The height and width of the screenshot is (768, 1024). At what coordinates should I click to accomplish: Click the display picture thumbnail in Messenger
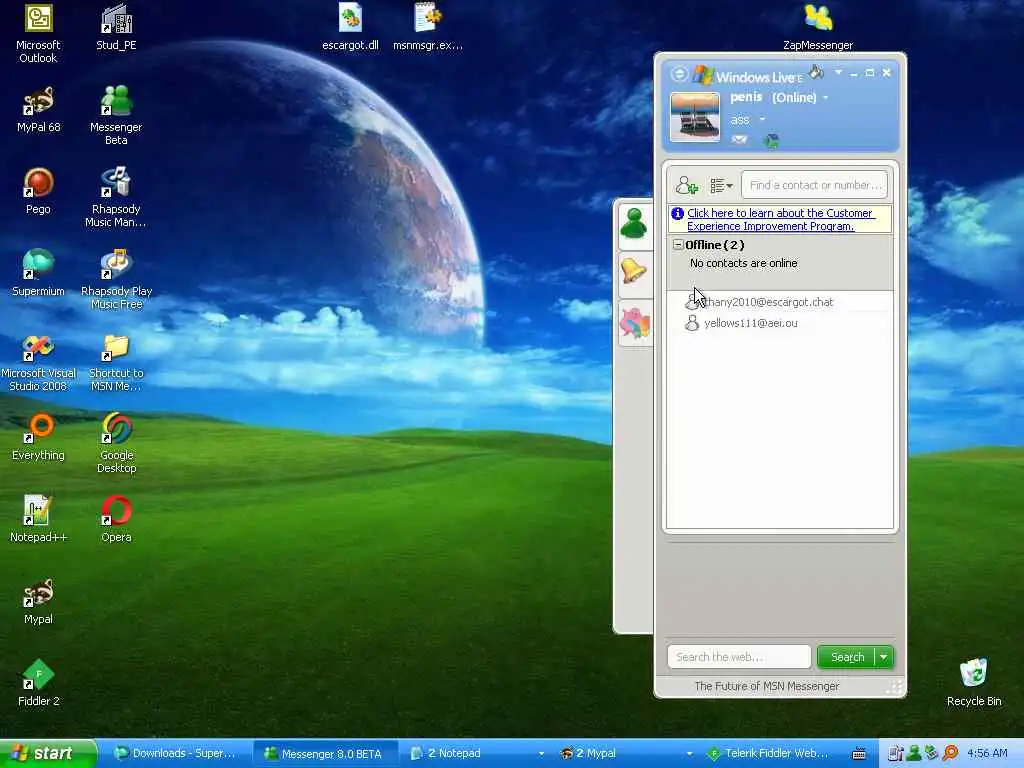click(x=695, y=117)
